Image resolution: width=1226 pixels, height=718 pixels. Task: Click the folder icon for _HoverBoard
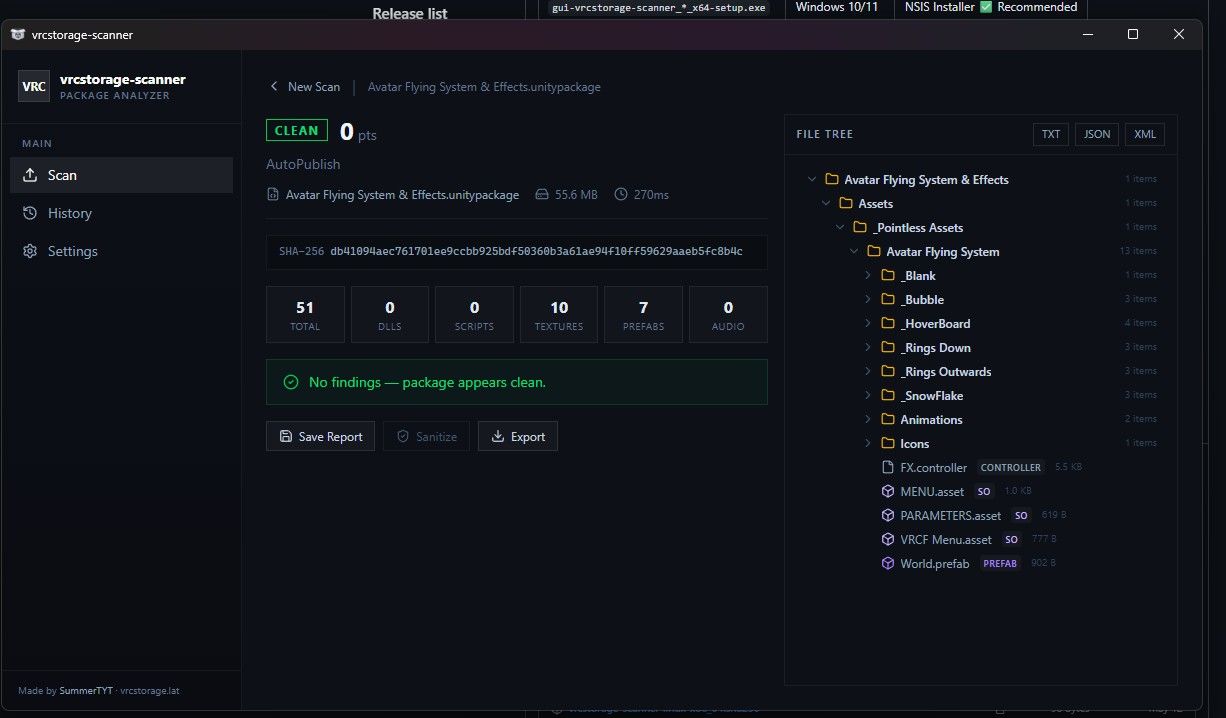coord(888,324)
